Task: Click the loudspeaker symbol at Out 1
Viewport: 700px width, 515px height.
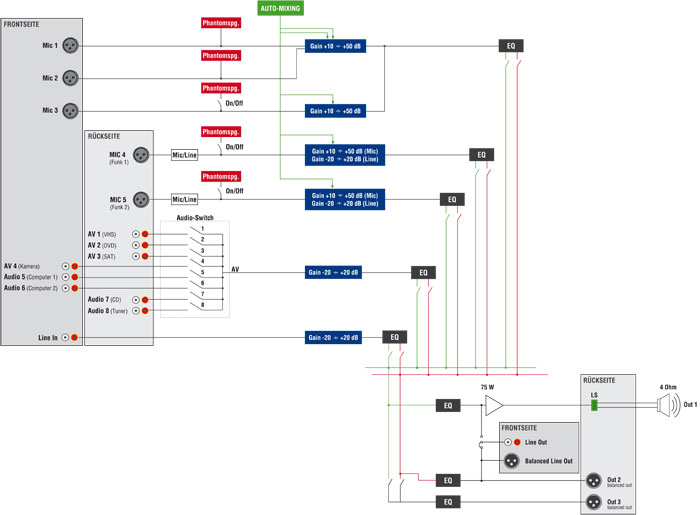Action: click(666, 405)
